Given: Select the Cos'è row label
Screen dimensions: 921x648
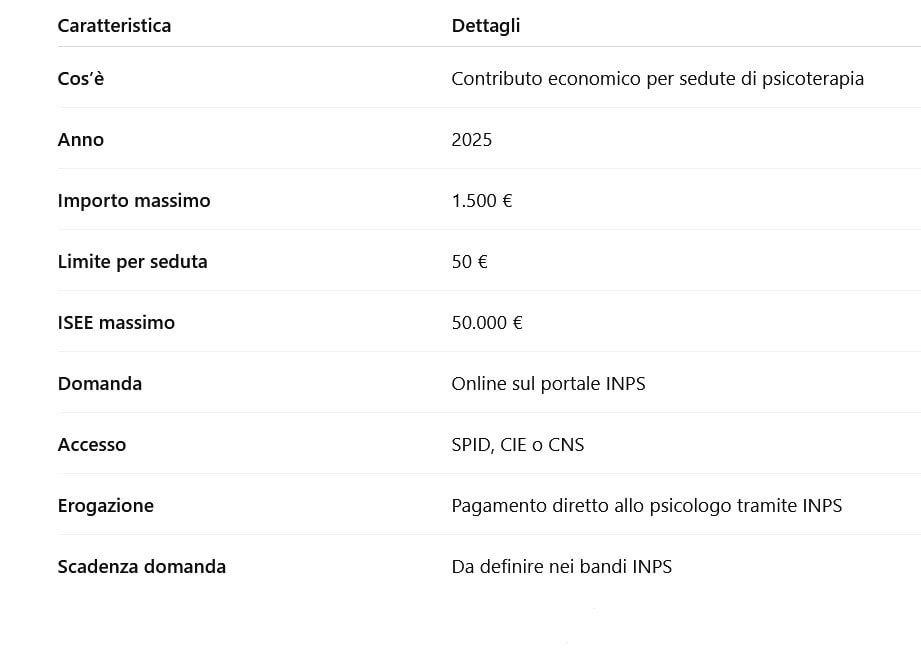Looking at the screenshot, I should (x=81, y=78).
